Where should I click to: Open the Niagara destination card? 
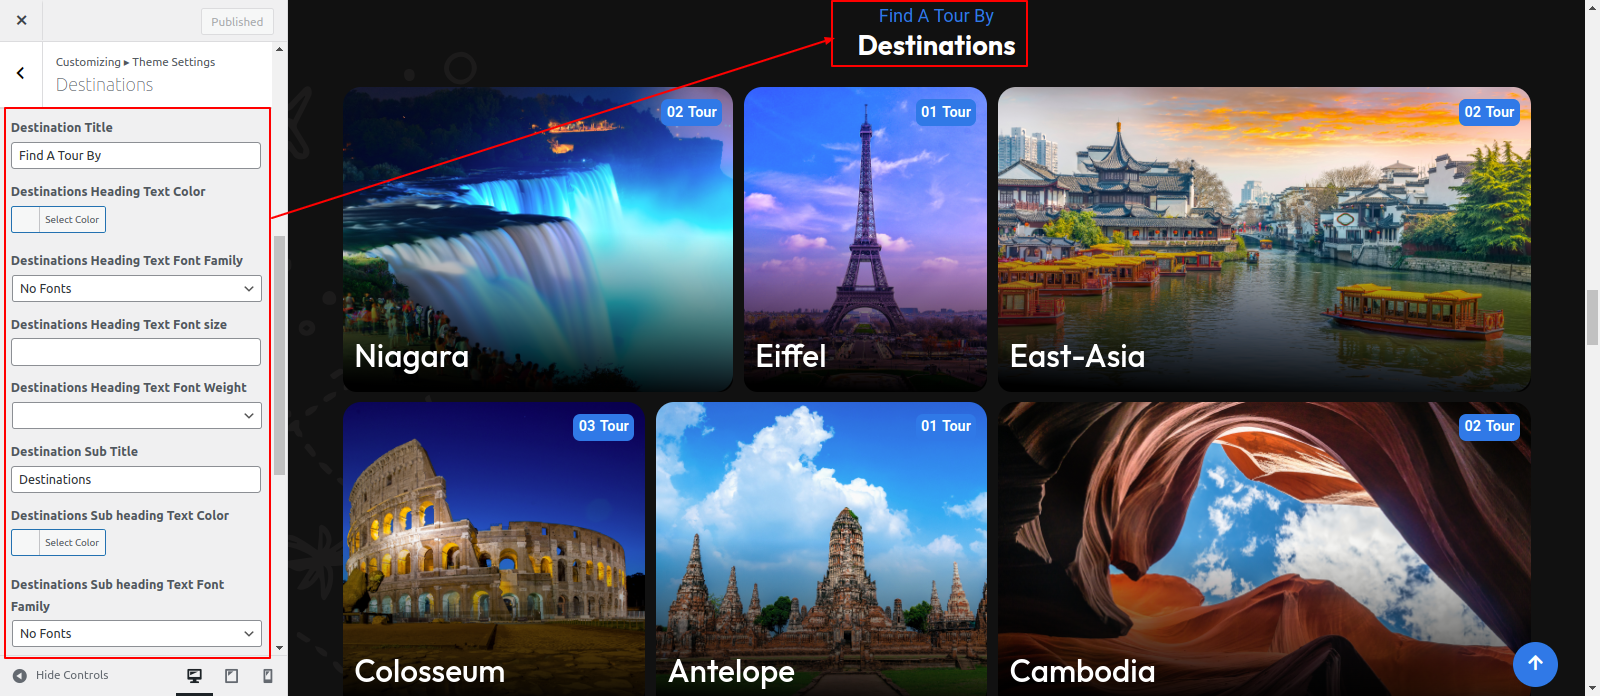538,239
